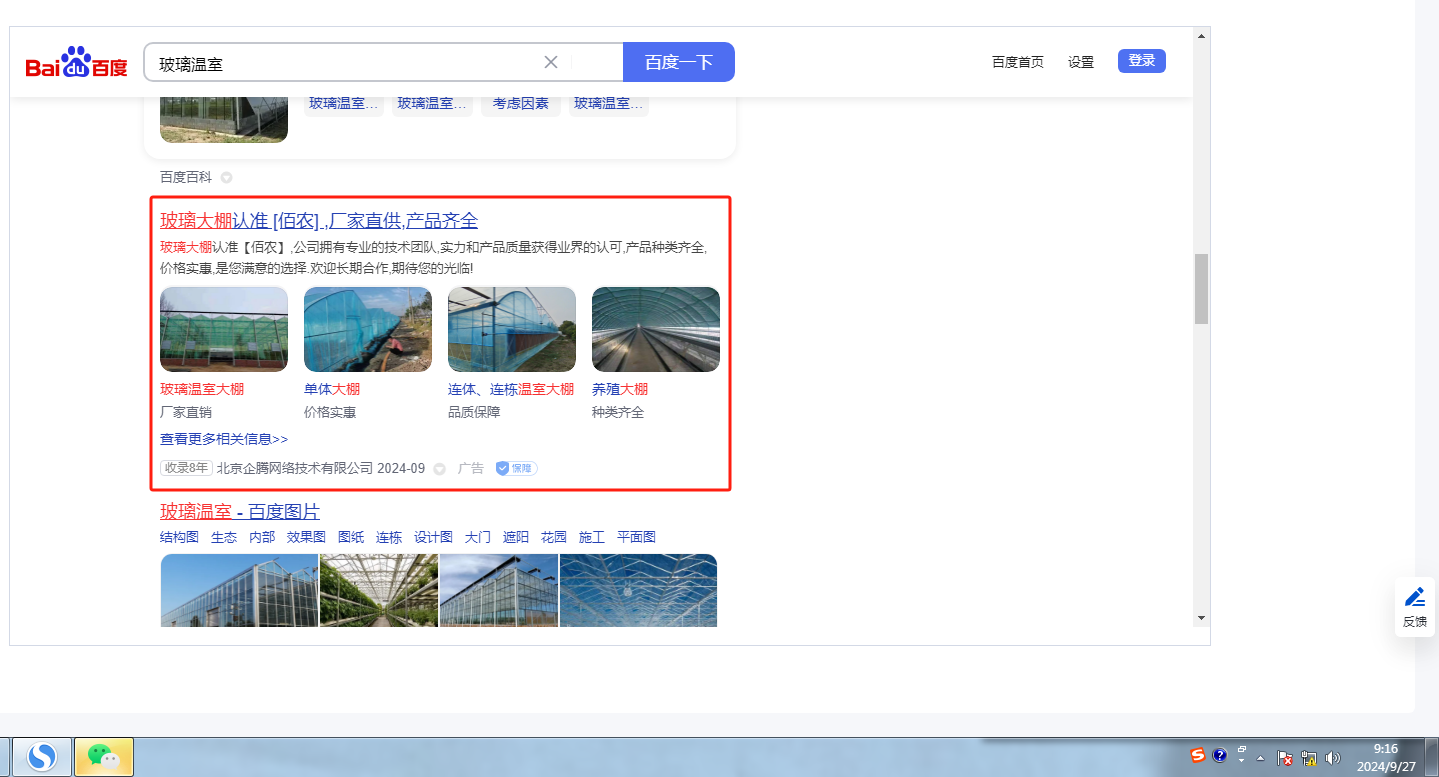Click the Sogou input method tray icon

(1198, 755)
